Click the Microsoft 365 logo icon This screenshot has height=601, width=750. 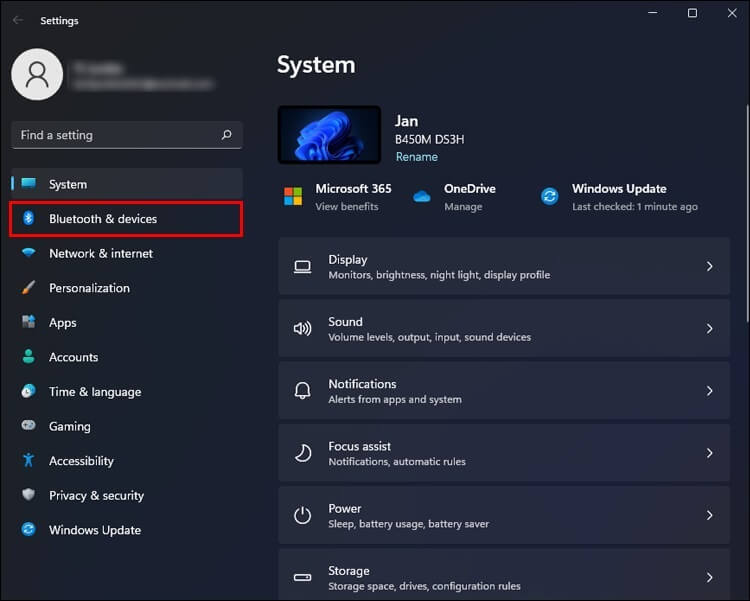pyautogui.click(x=293, y=197)
